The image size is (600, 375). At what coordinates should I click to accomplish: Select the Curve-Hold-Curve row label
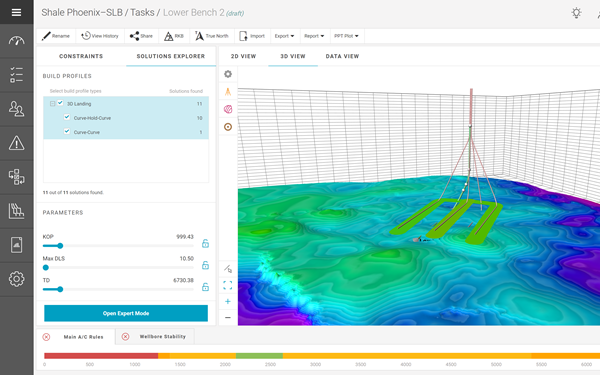(x=92, y=118)
